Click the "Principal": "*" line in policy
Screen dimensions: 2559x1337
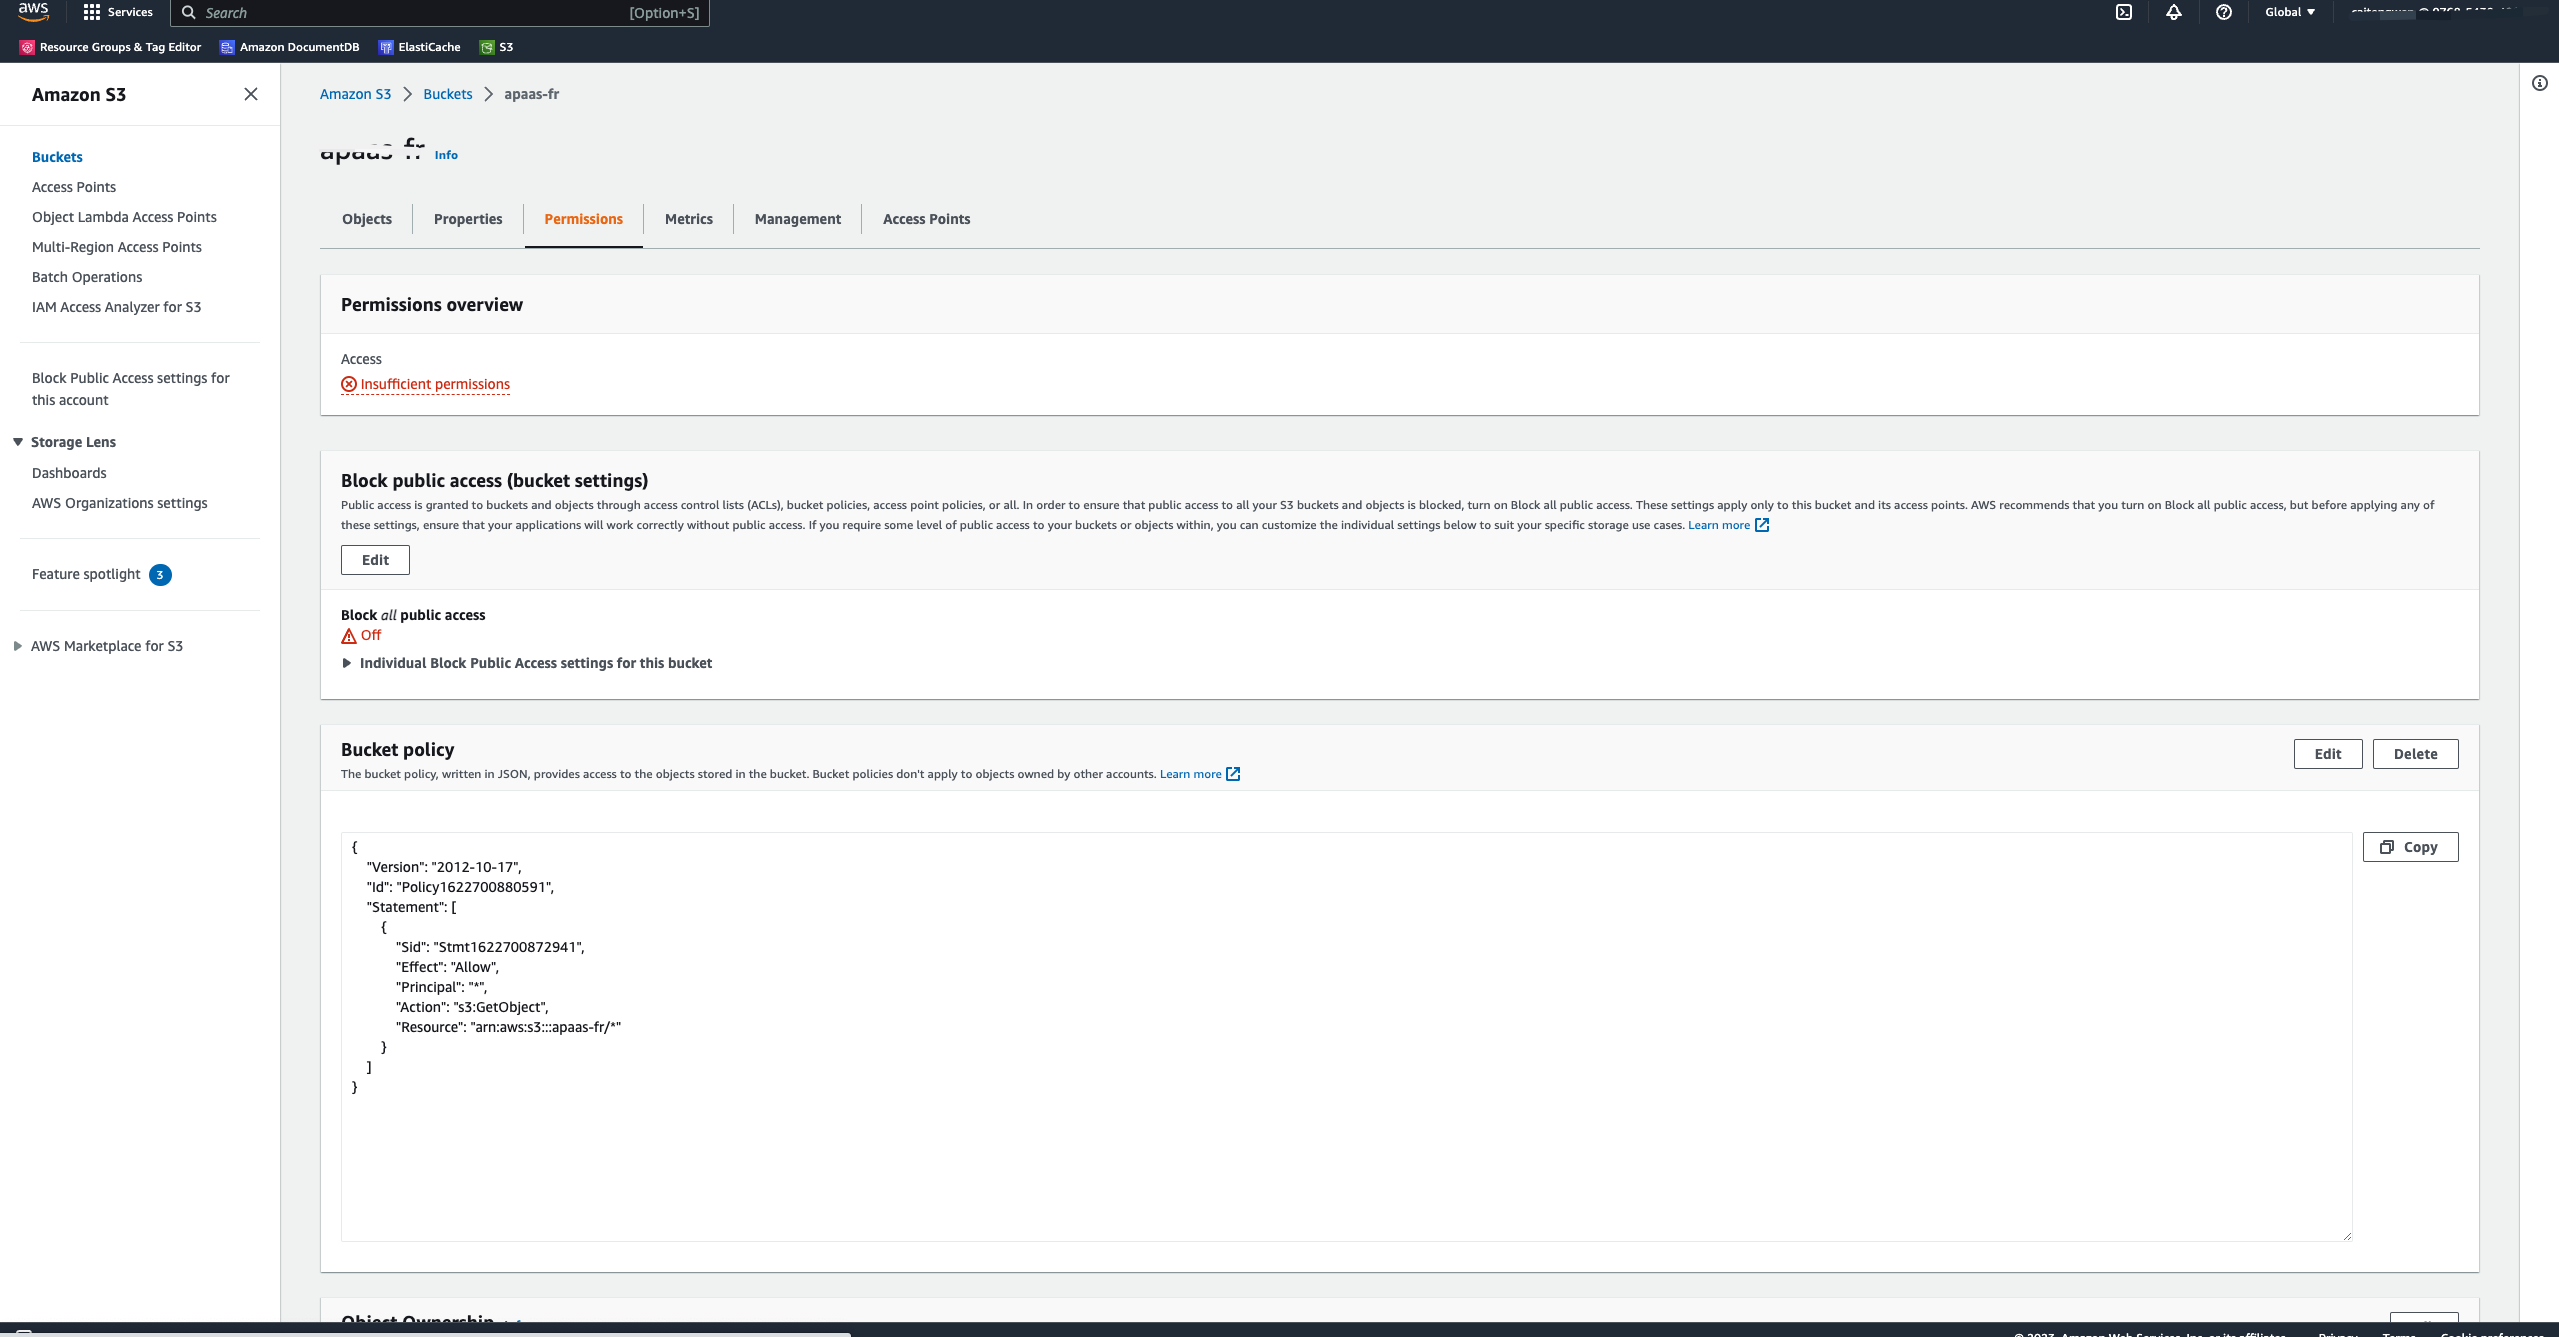(442, 987)
